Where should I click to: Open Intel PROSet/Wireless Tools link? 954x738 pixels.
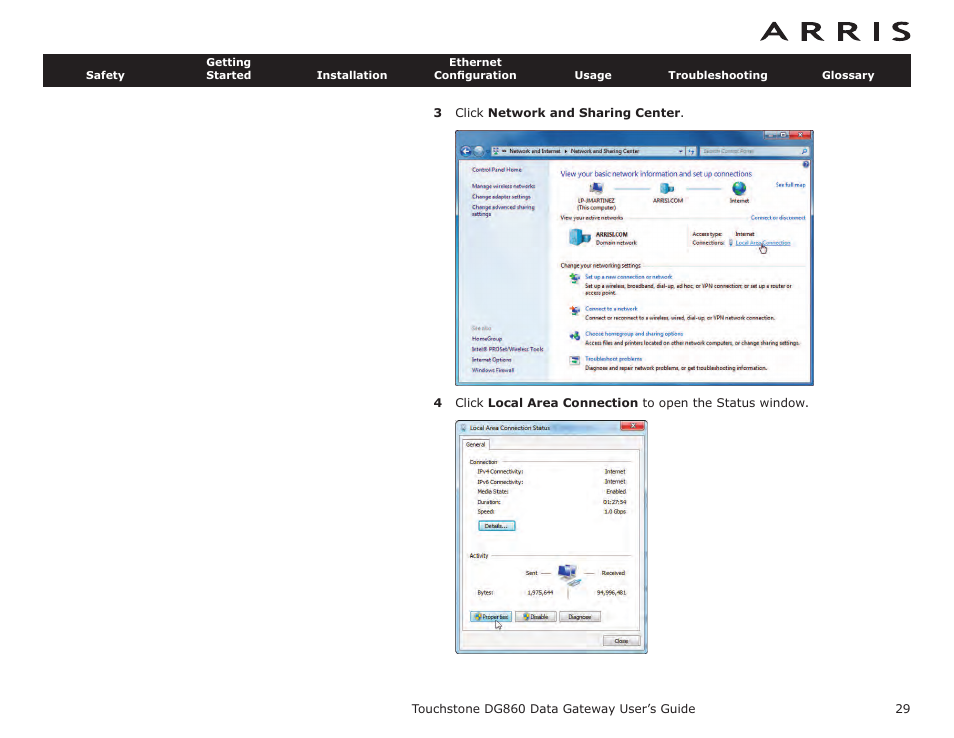[507, 349]
